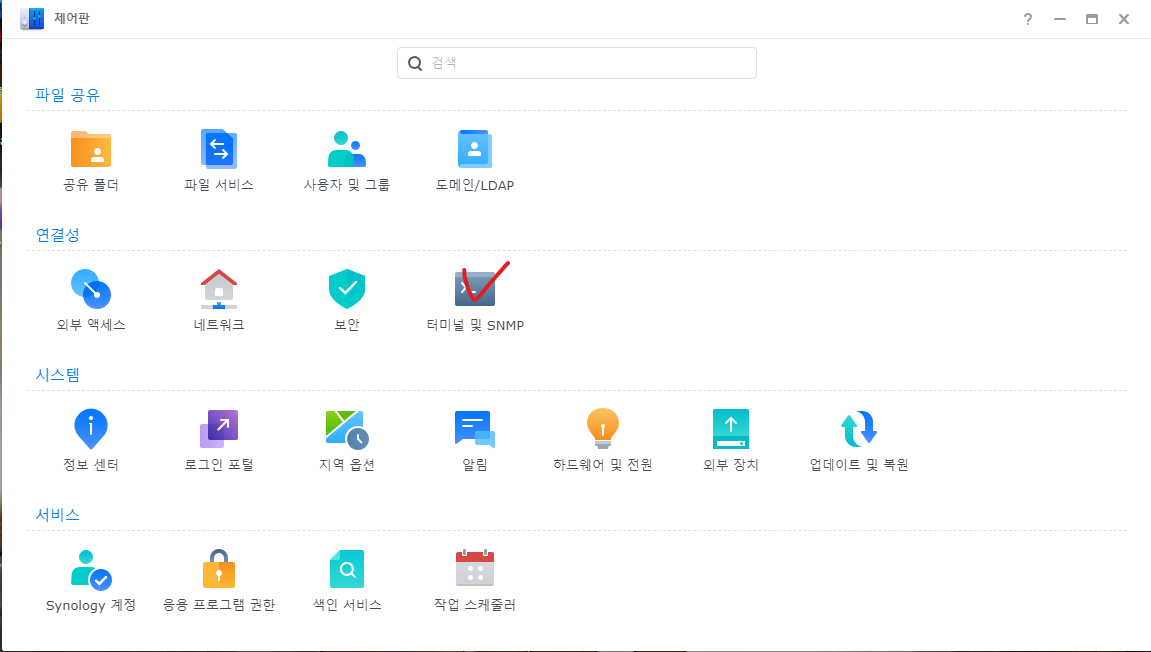Open 사용자 및 그룹 user settings
This screenshot has height=652, width=1151.
[x=347, y=149]
